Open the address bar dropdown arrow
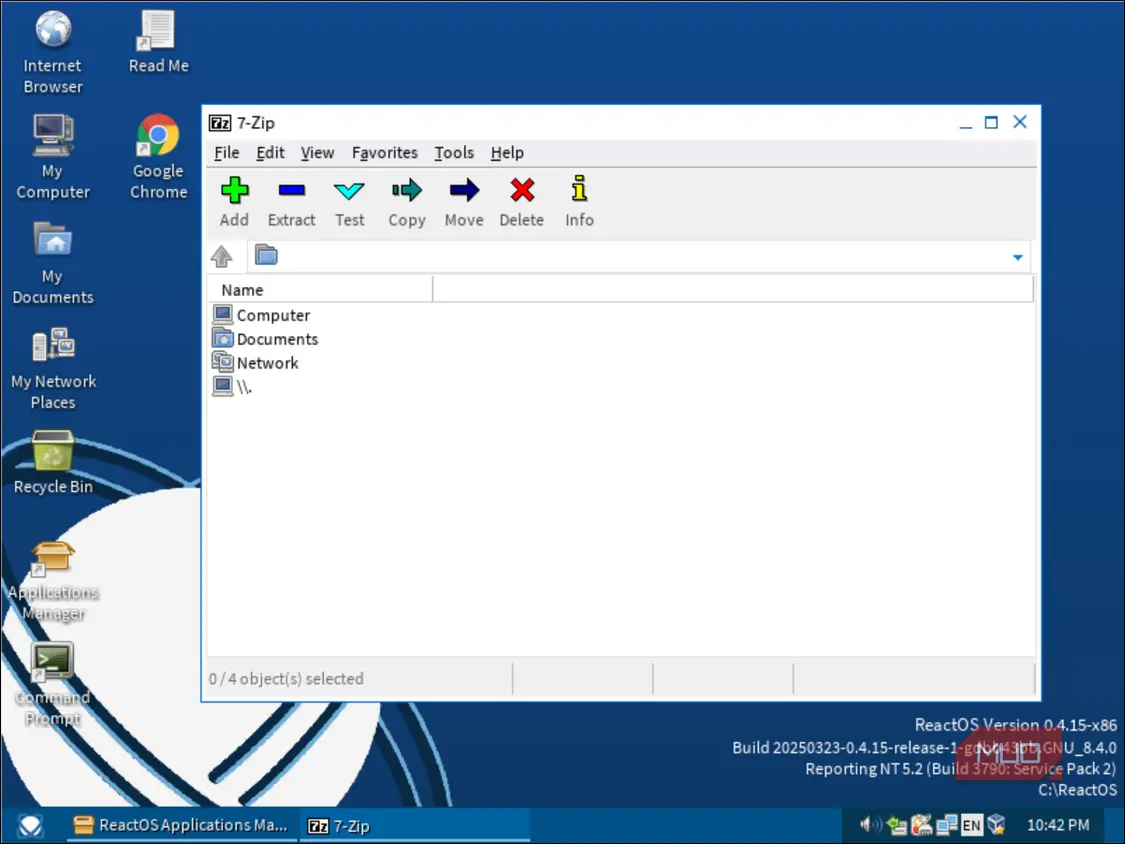Viewport: 1125px width, 844px height. click(1017, 257)
